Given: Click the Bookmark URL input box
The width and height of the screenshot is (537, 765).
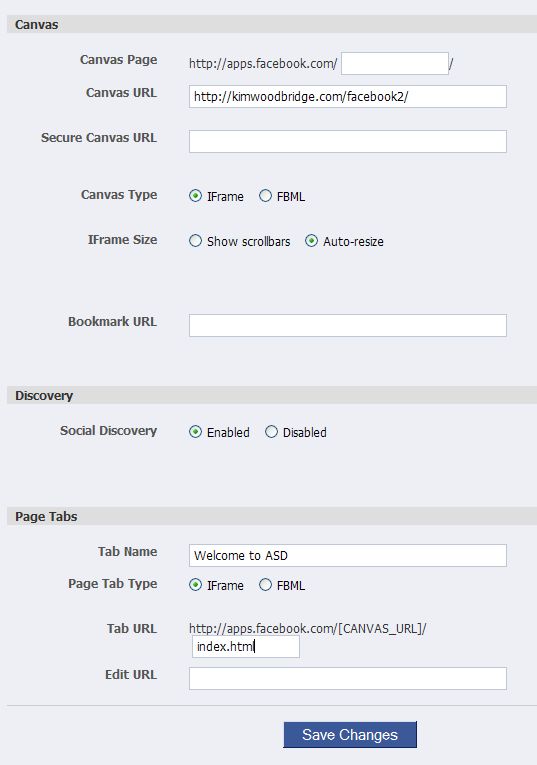Looking at the screenshot, I should click(x=348, y=325).
